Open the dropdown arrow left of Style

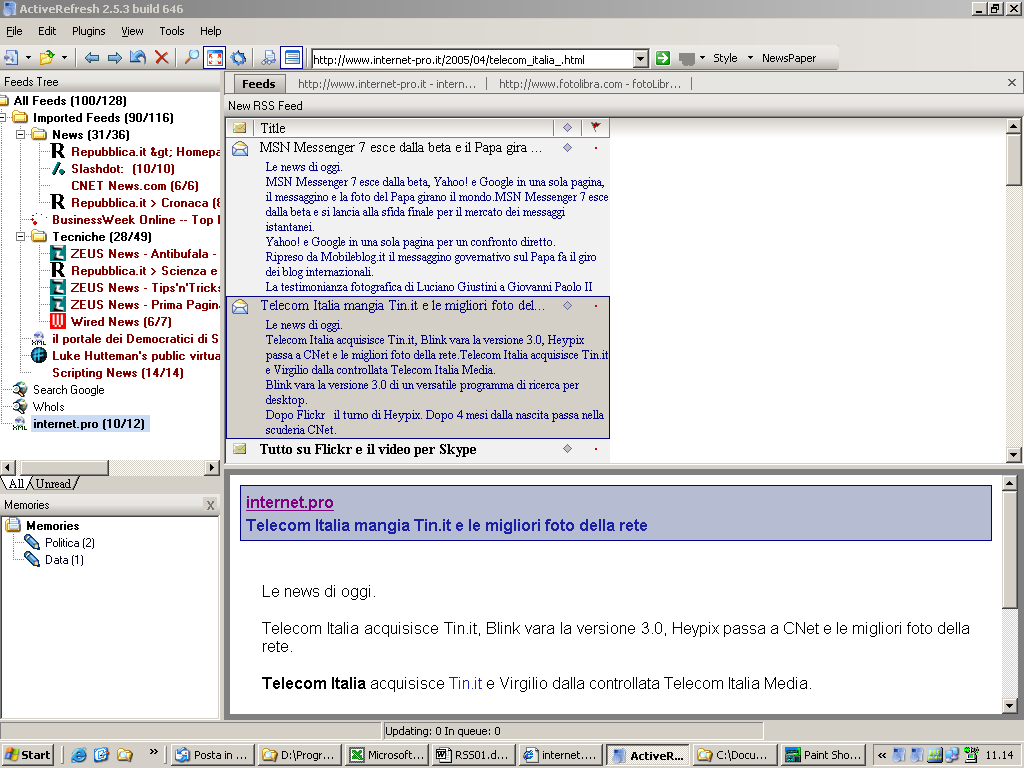[702, 58]
